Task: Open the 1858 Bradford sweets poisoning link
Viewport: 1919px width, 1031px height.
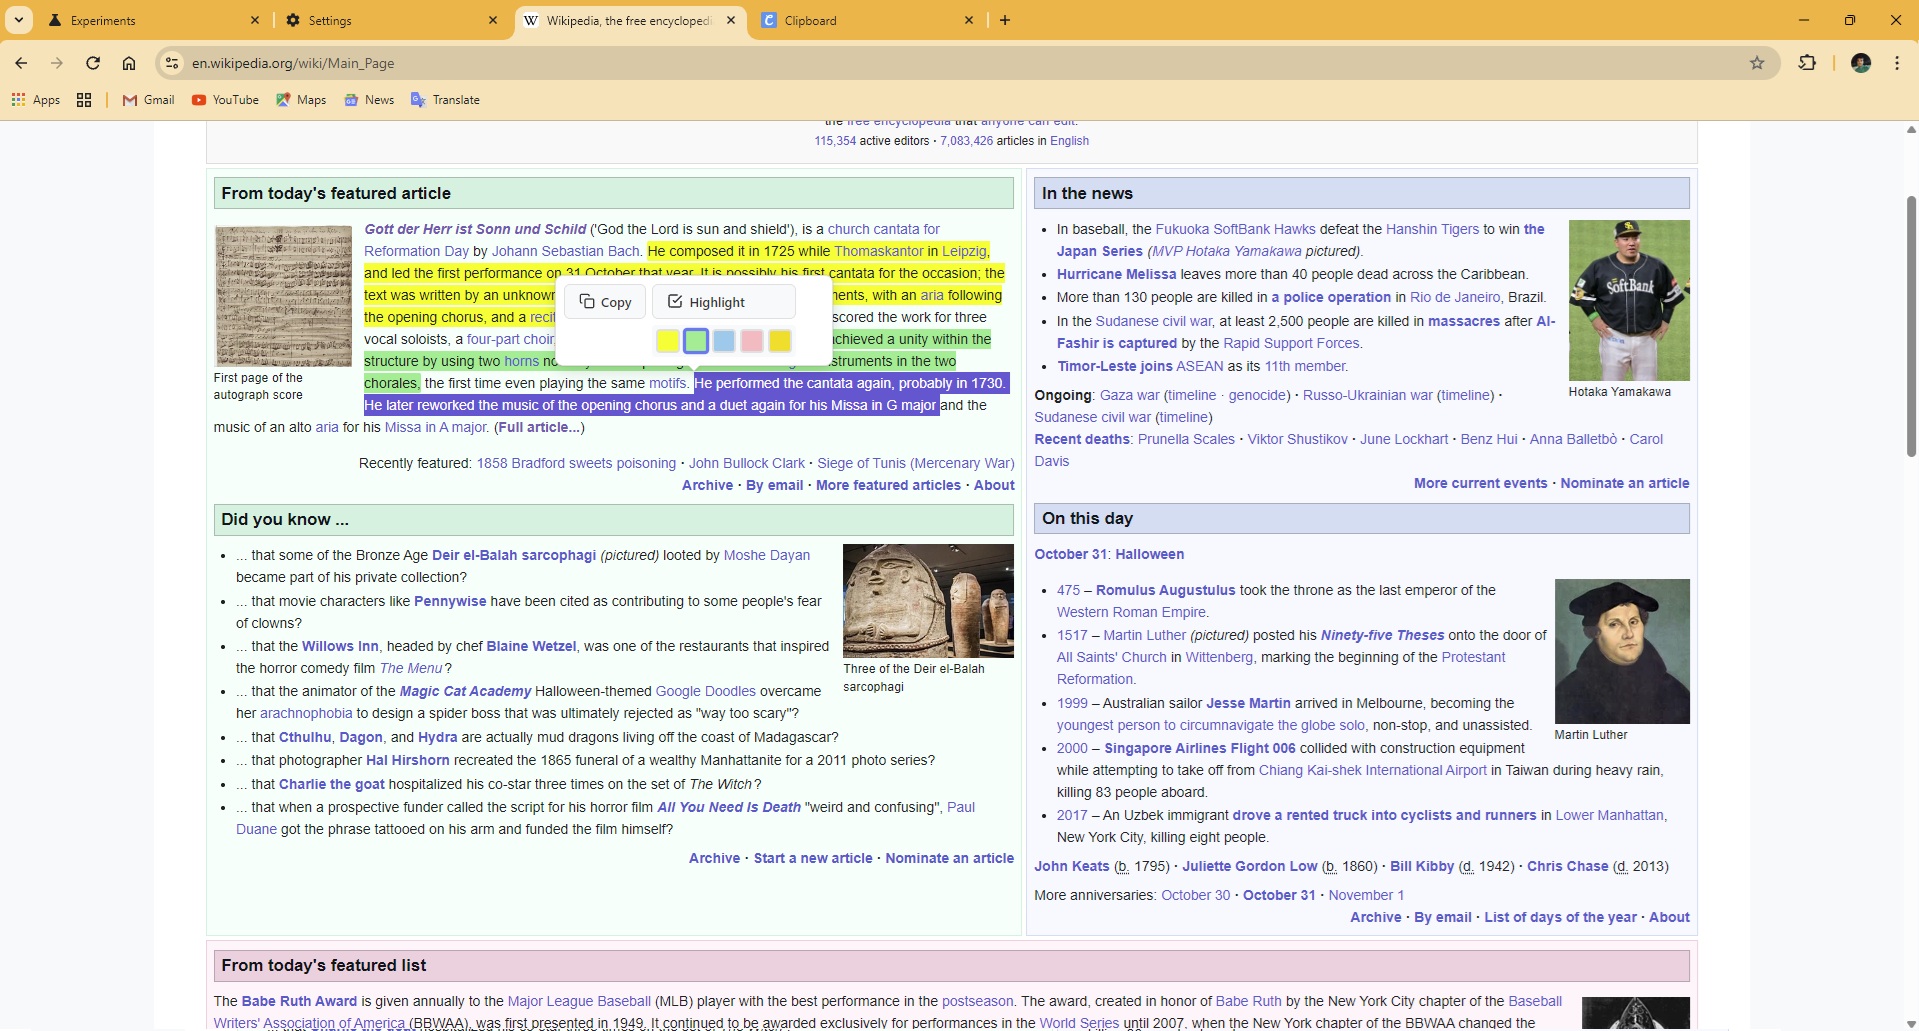Action: (x=576, y=463)
